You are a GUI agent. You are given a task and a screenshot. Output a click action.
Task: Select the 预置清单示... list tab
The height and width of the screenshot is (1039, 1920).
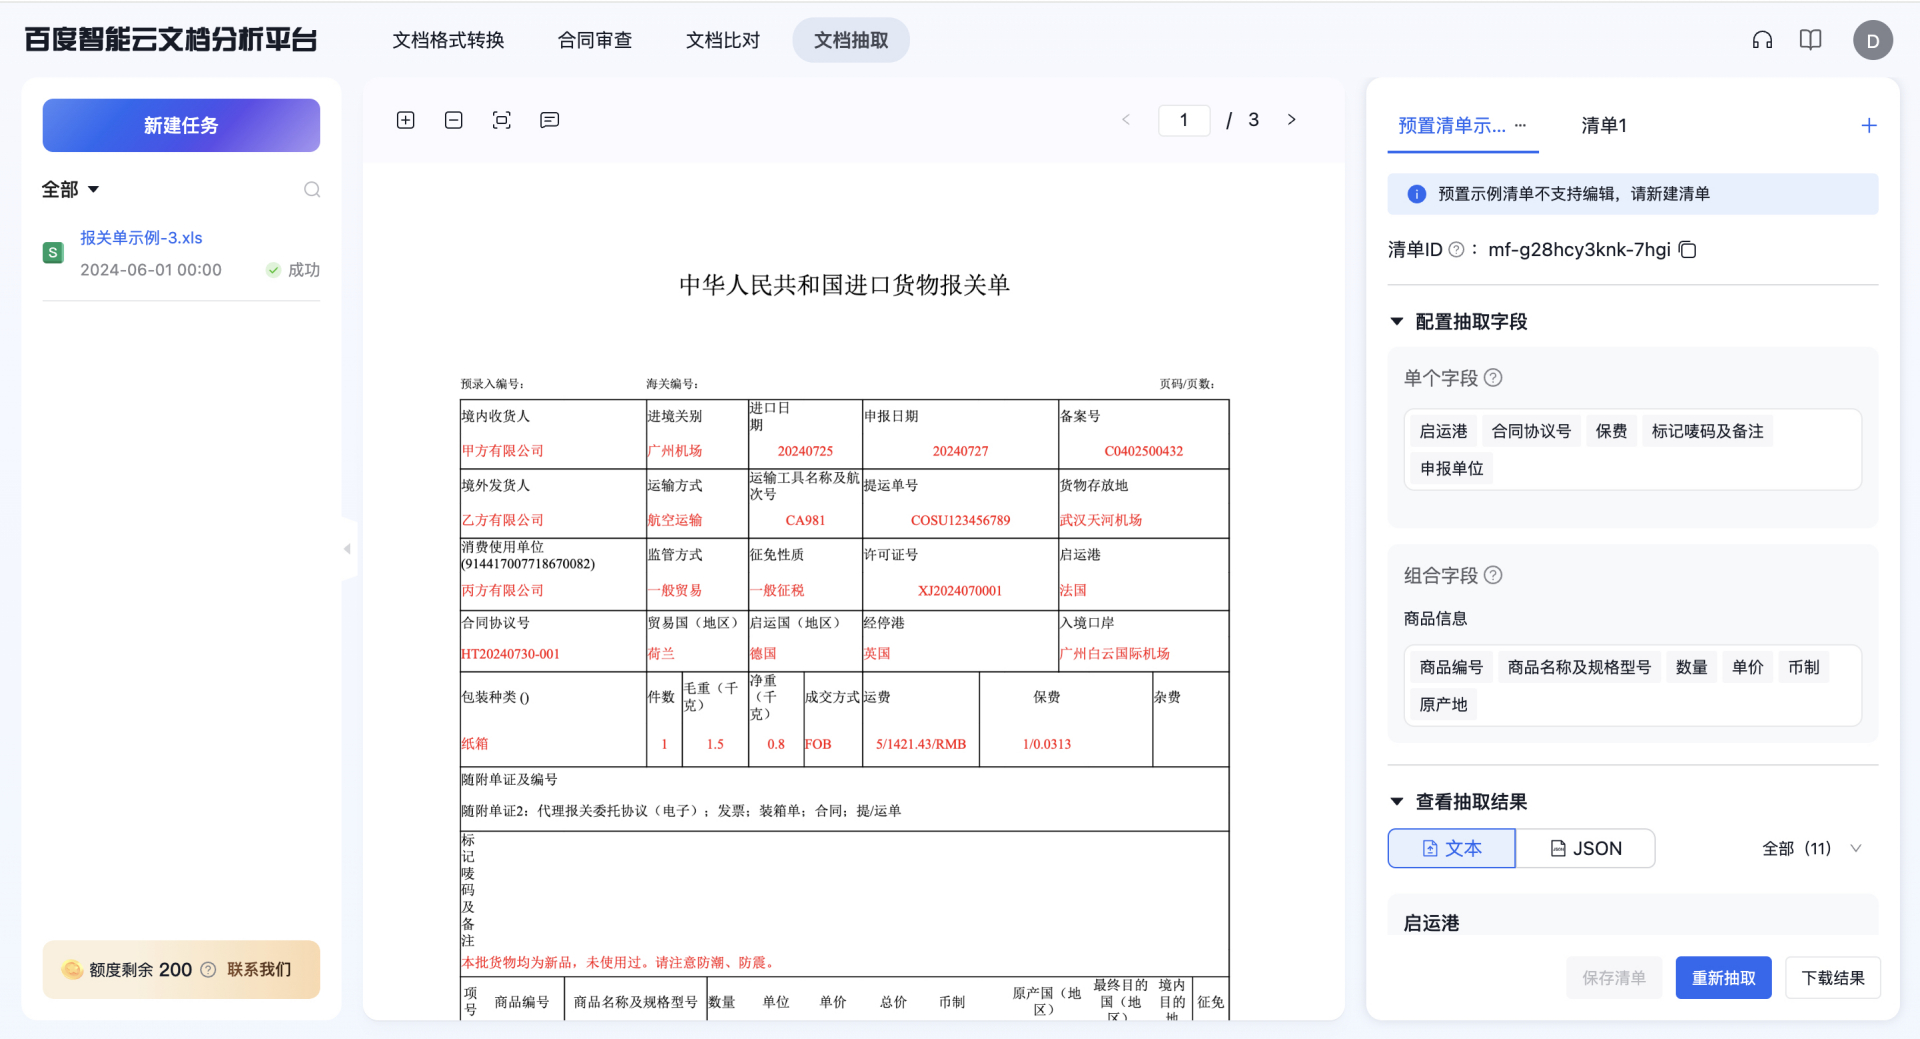coord(1452,126)
